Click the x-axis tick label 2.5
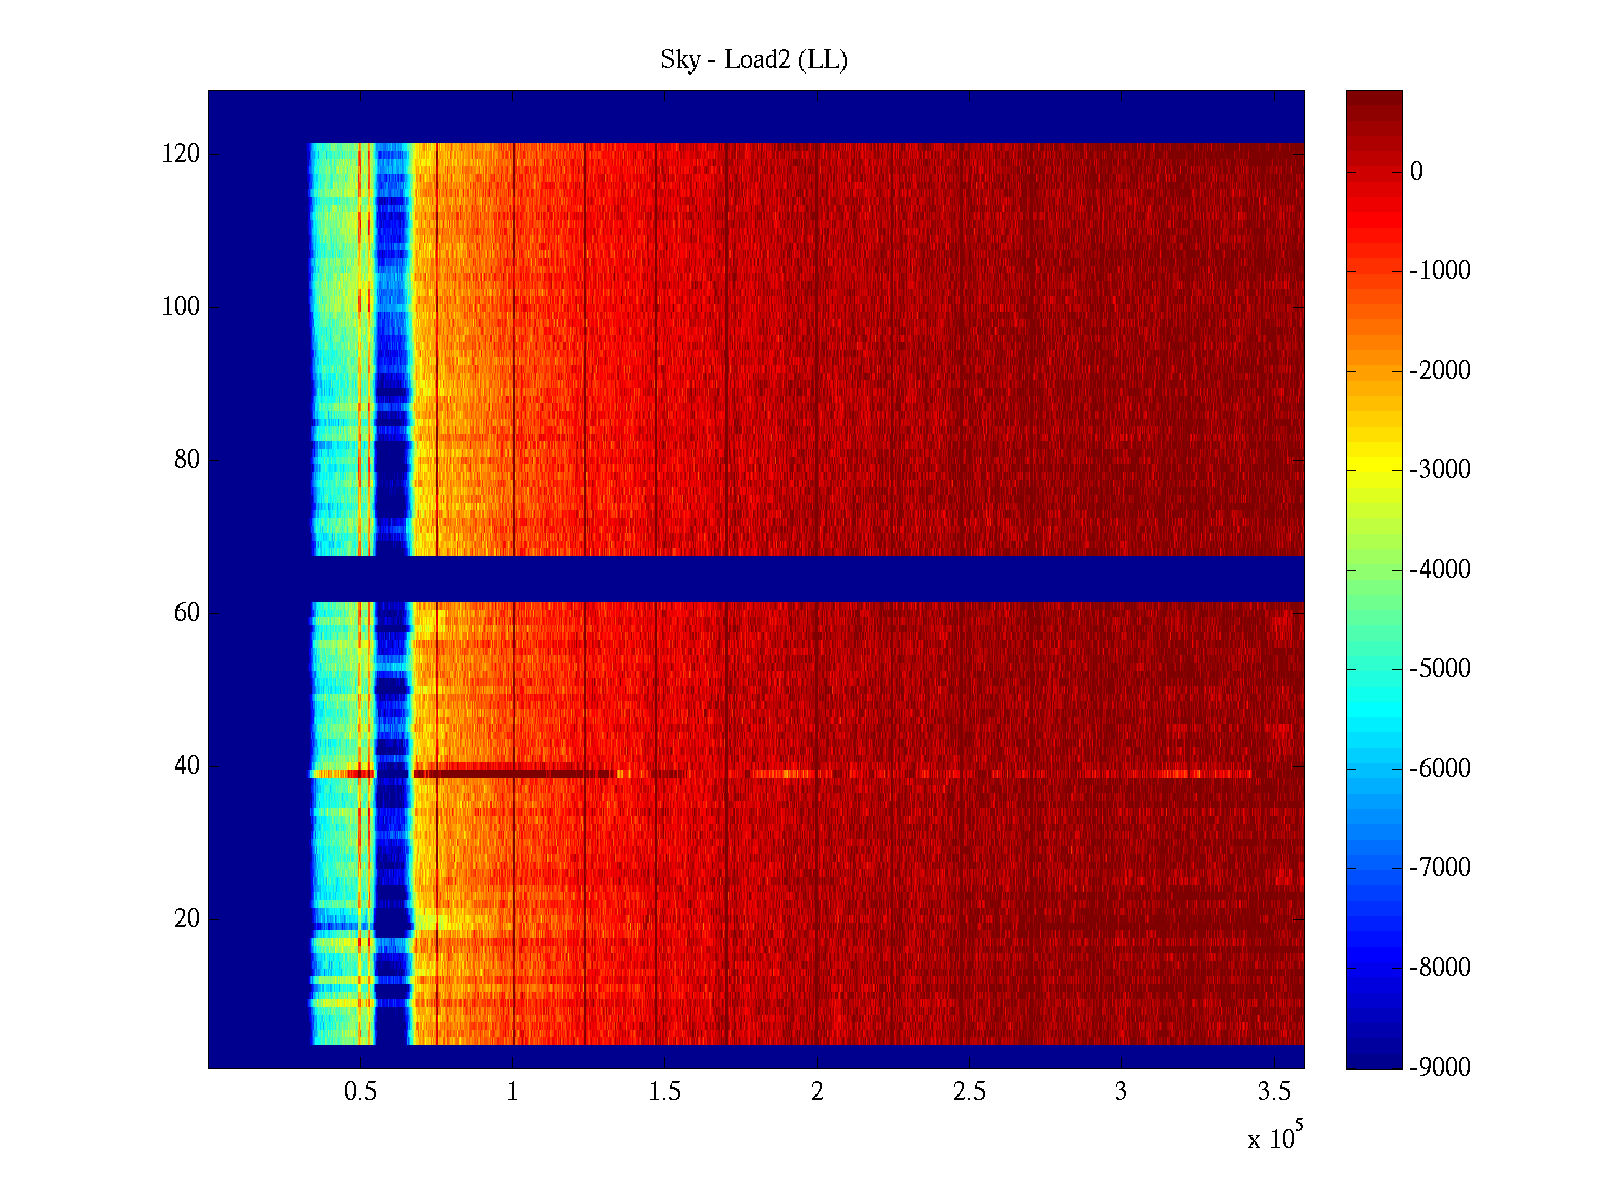Image resolution: width=1600 pixels, height=1200 pixels. tap(968, 1092)
